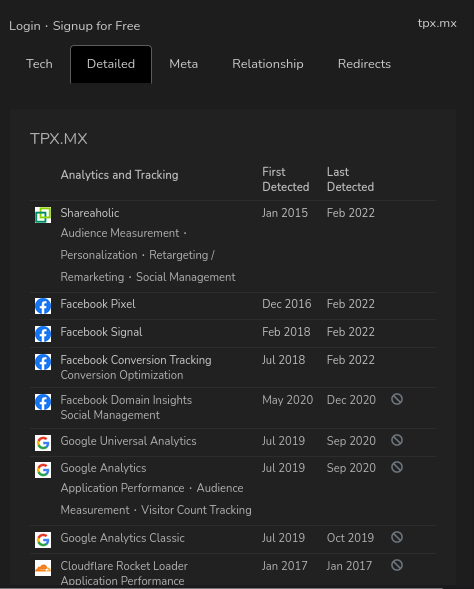This screenshot has width=474, height=589.
Task: Click no-longer-detected icon on Sep 2020 Google Analytics row
Action: point(397,467)
